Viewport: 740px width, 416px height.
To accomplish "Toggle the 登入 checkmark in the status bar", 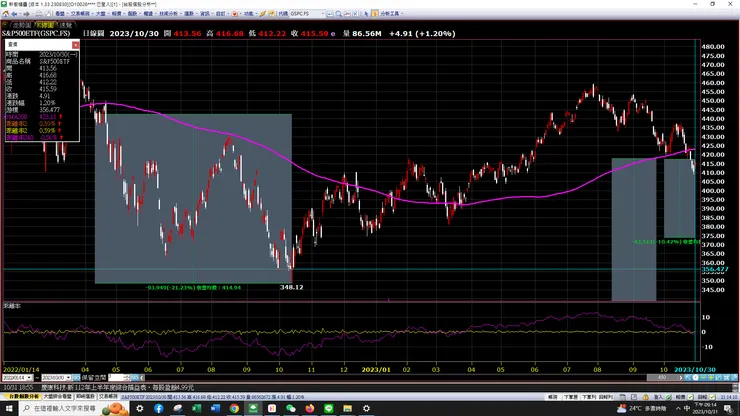I will coord(668,397).
